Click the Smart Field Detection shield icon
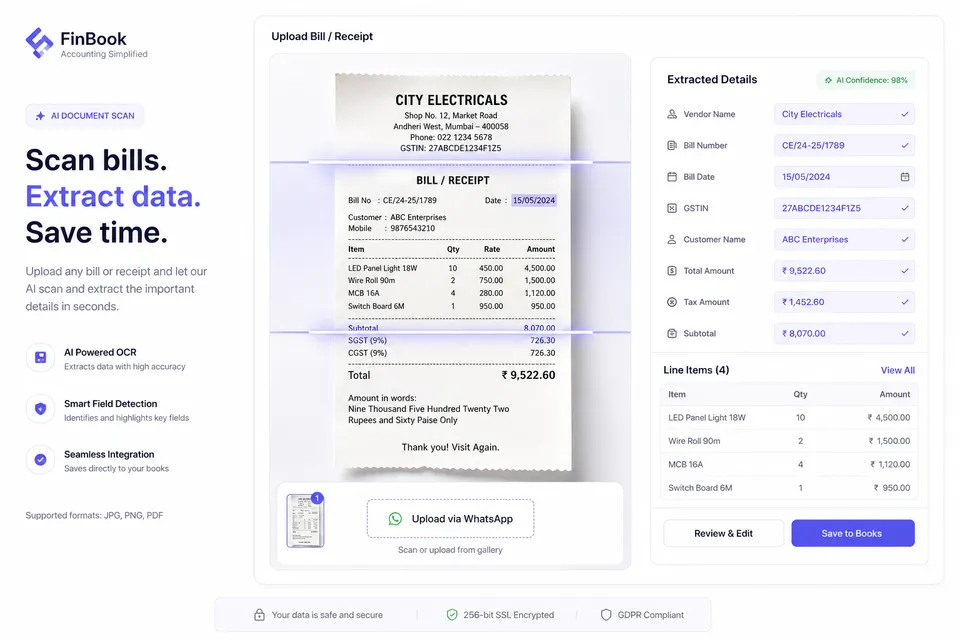Viewport: 960px width, 640px height. click(x=40, y=408)
